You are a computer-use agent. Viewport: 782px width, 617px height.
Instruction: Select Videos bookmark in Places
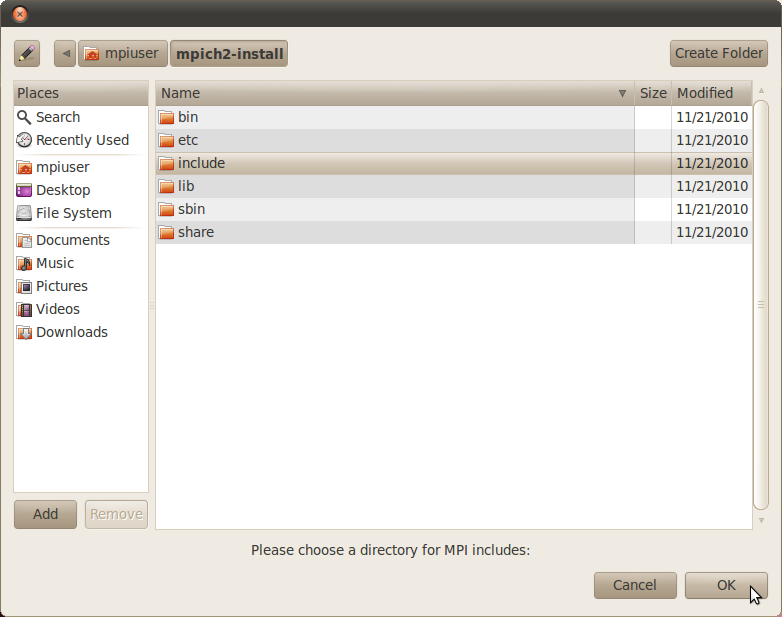click(x=81, y=309)
